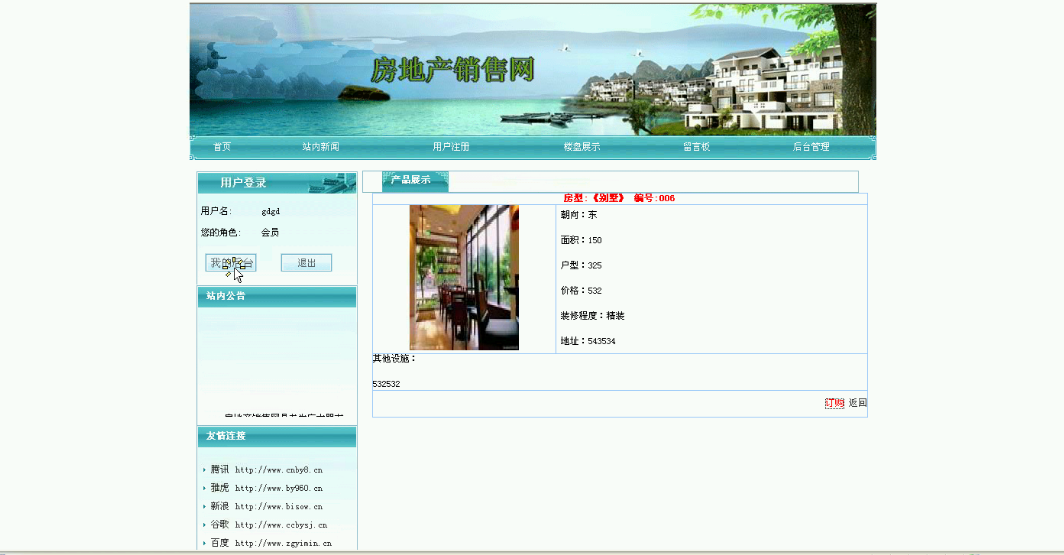The width and height of the screenshot is (1064, 555).
Task: Click the 退出 logout button
Action: tap(306, 263)
